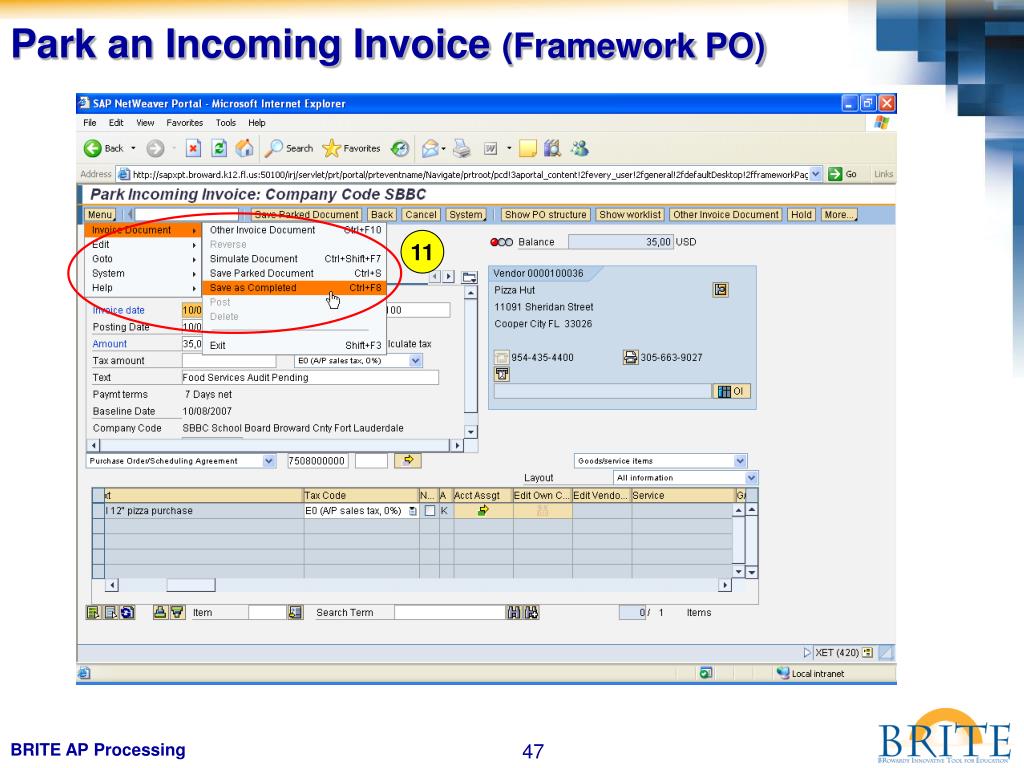Choose Exit from Invoice Document submenu
Image resolution: width=1024 pixels, height=768 pixels.
(295, 345)
